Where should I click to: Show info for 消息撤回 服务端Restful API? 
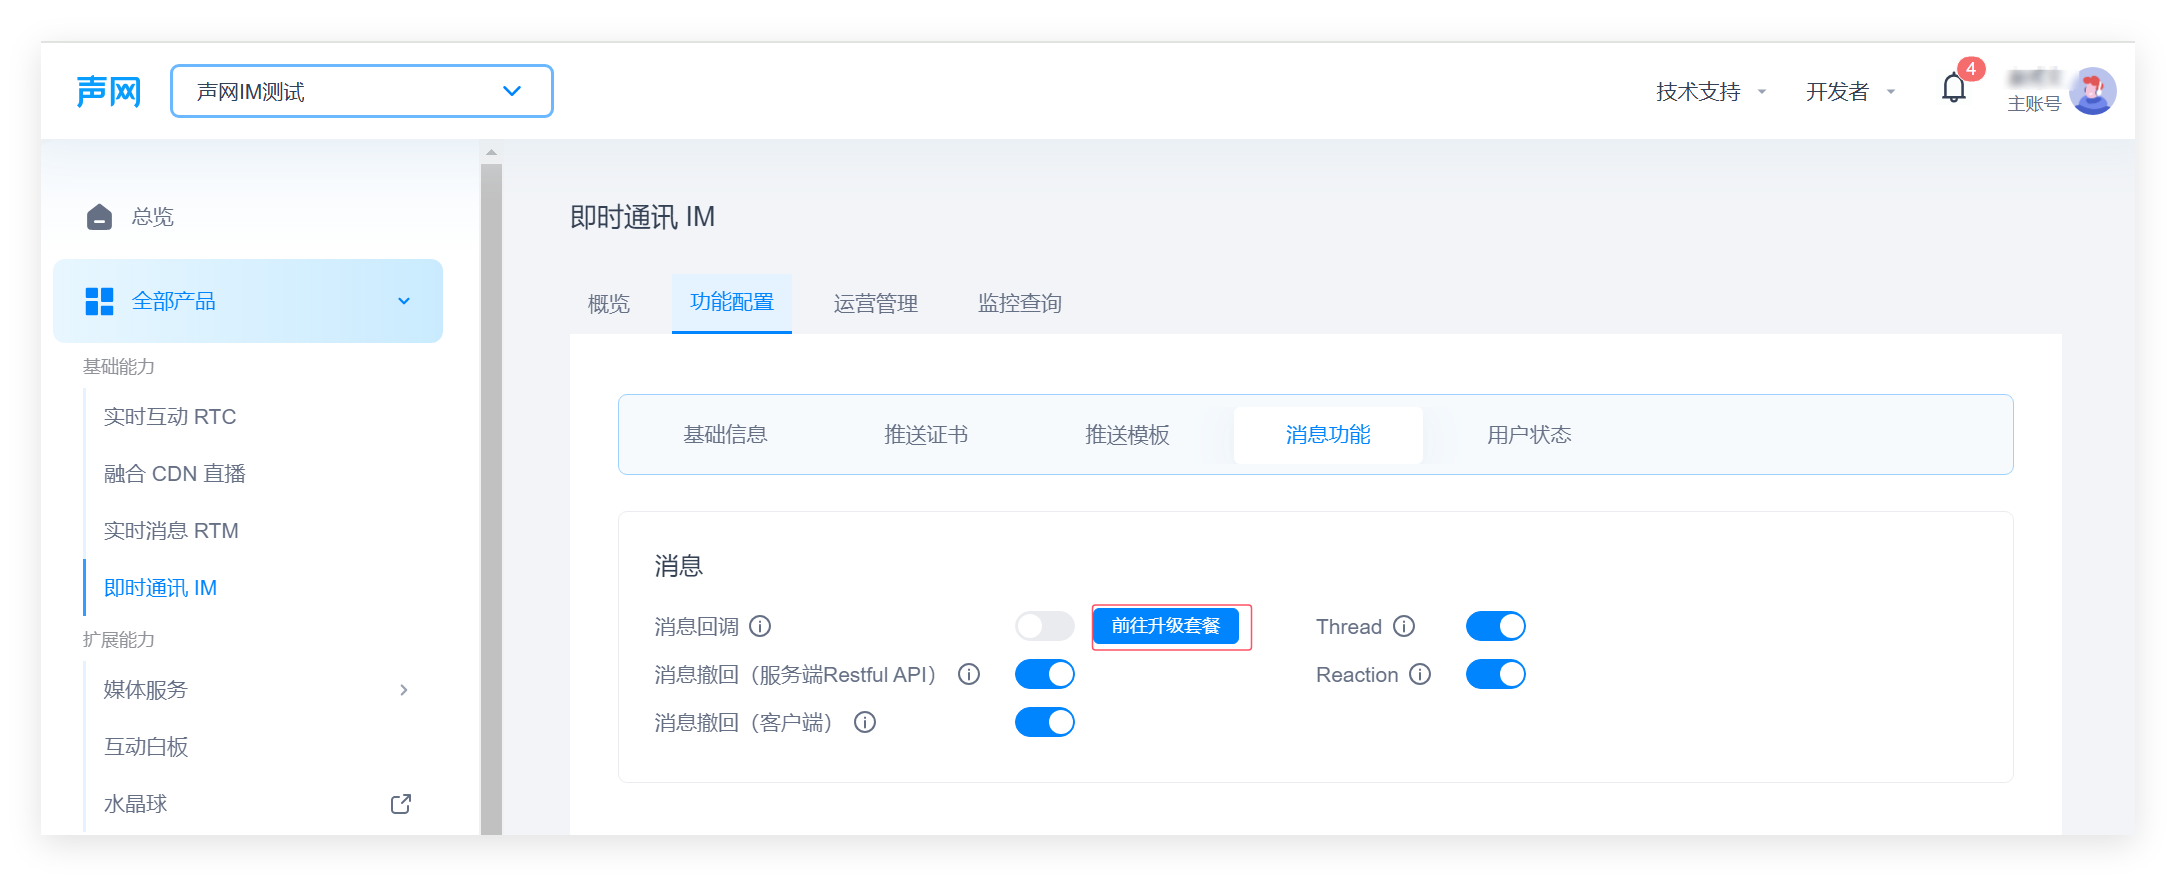[x=969, y=675]
